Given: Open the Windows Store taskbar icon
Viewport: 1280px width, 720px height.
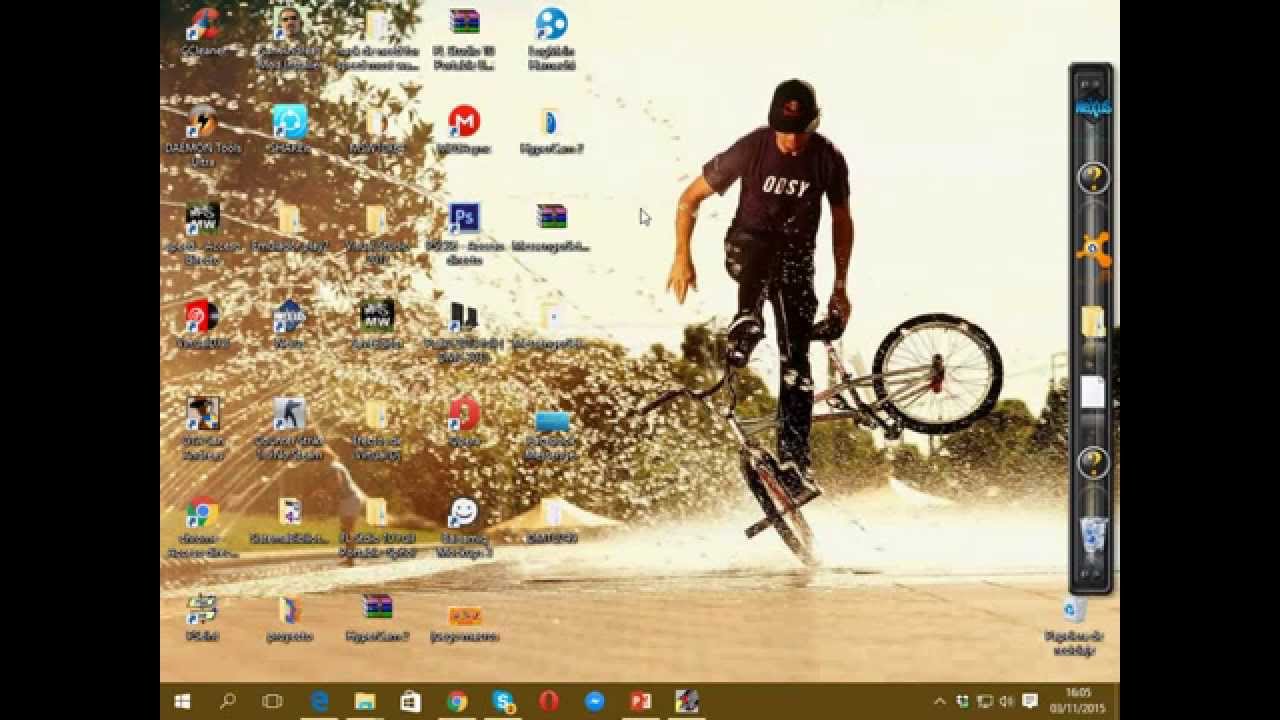Looking at the screenshot, I should pyautogui.click(x=411, y=702).
